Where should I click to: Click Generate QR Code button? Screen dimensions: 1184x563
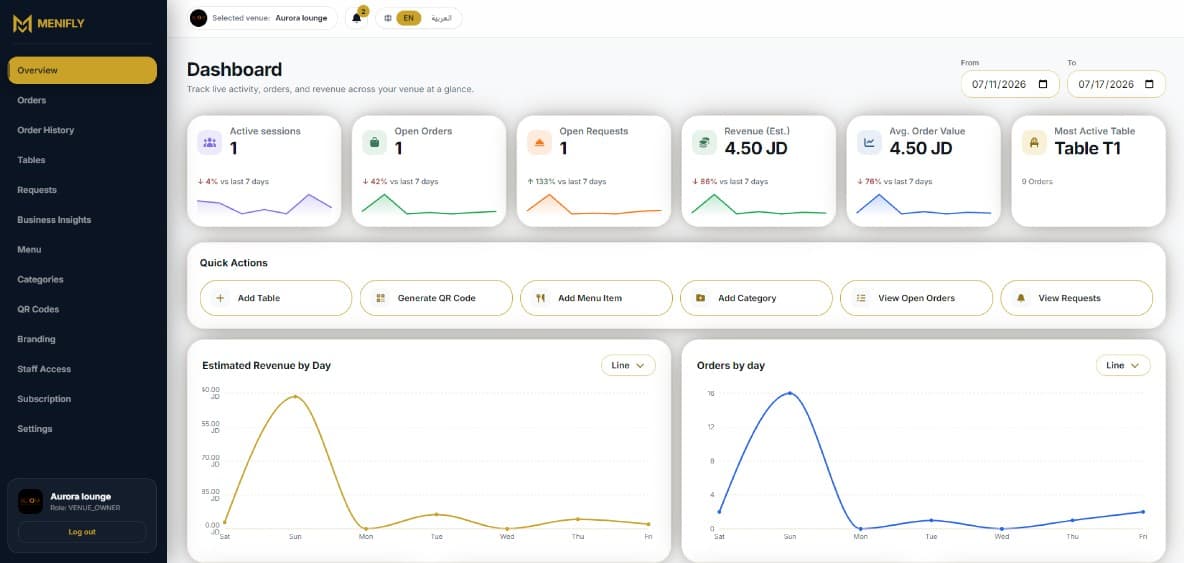[x=436, y=298]
